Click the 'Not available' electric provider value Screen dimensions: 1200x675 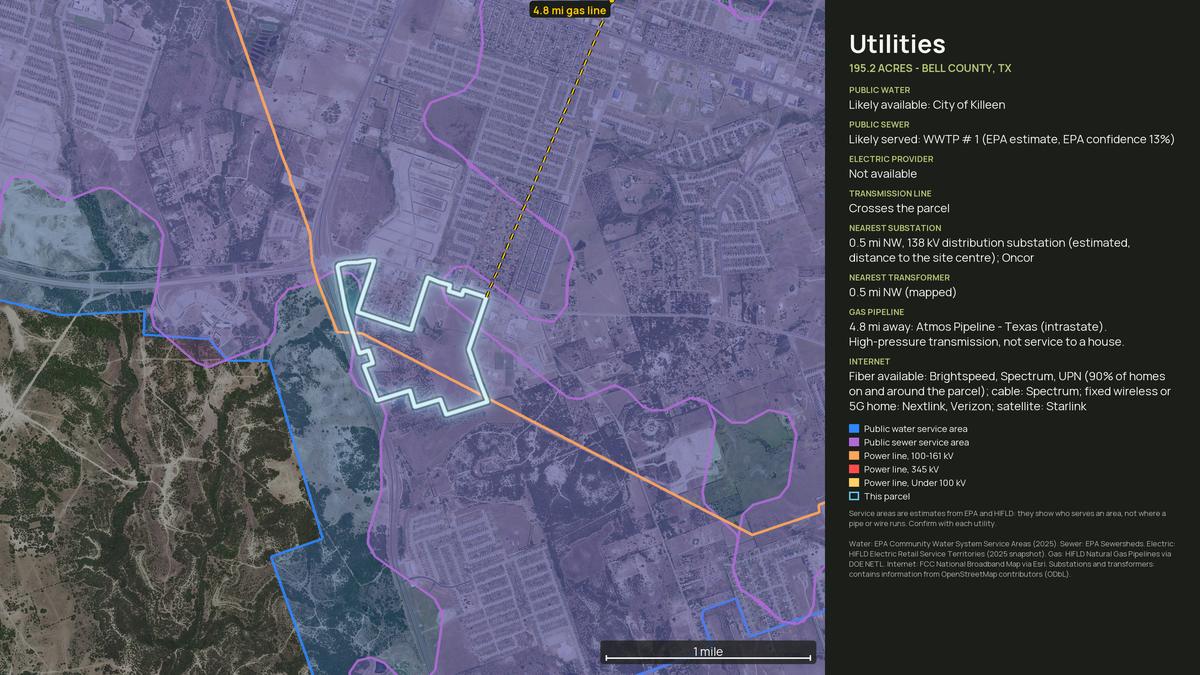pyautogui.click(x=883, y=174)
